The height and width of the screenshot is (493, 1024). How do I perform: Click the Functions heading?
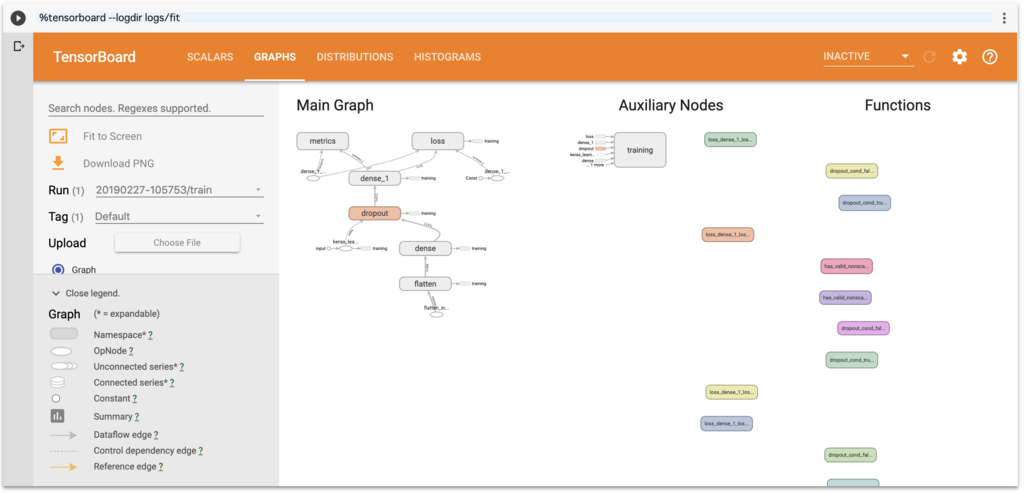tap(898, 105)
